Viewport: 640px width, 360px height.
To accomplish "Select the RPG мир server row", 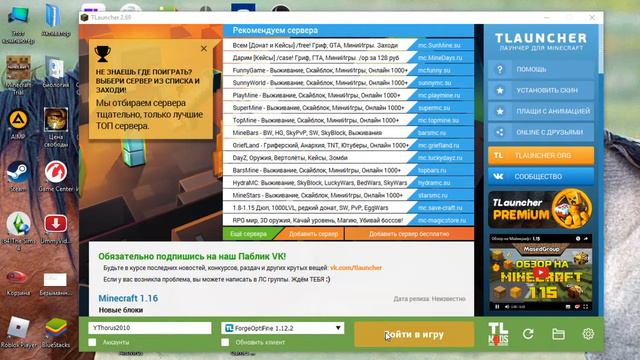I will coord(349,220).
